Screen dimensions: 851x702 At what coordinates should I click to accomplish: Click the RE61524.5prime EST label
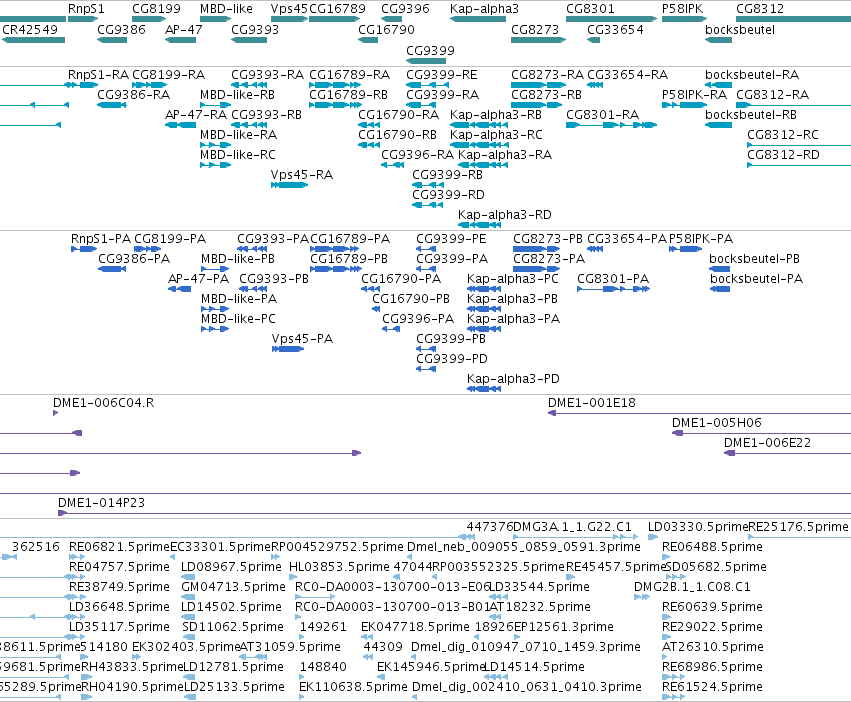pyautogui.click(x=712, y=687)
